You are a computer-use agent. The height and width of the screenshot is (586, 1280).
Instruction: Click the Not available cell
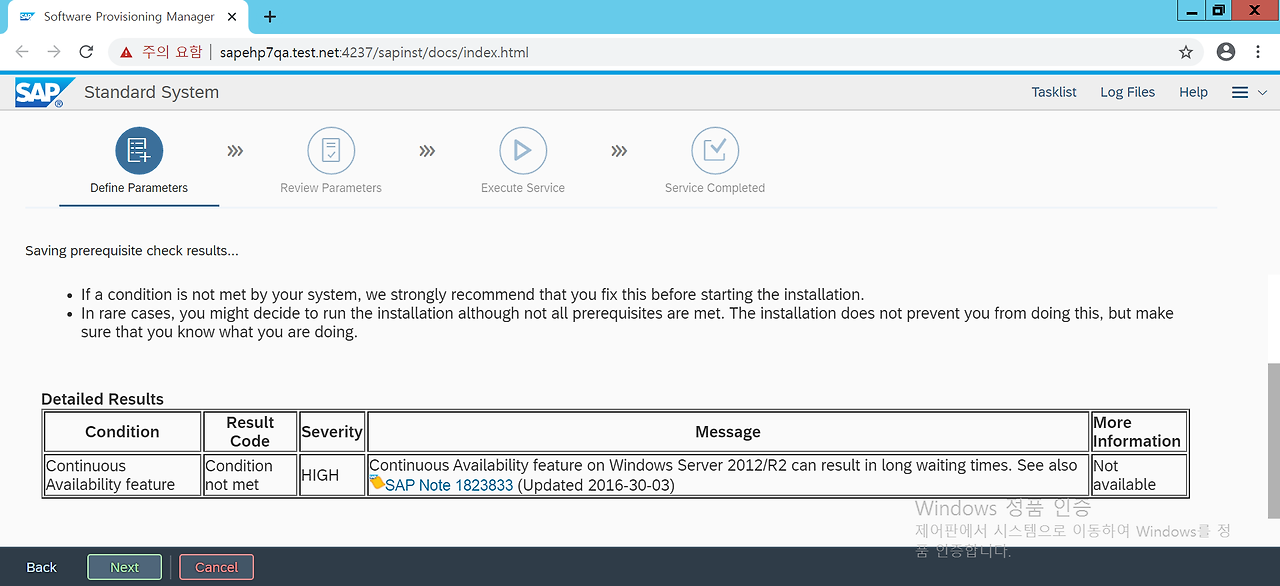pyautogui.click(x=1139, y=475)
